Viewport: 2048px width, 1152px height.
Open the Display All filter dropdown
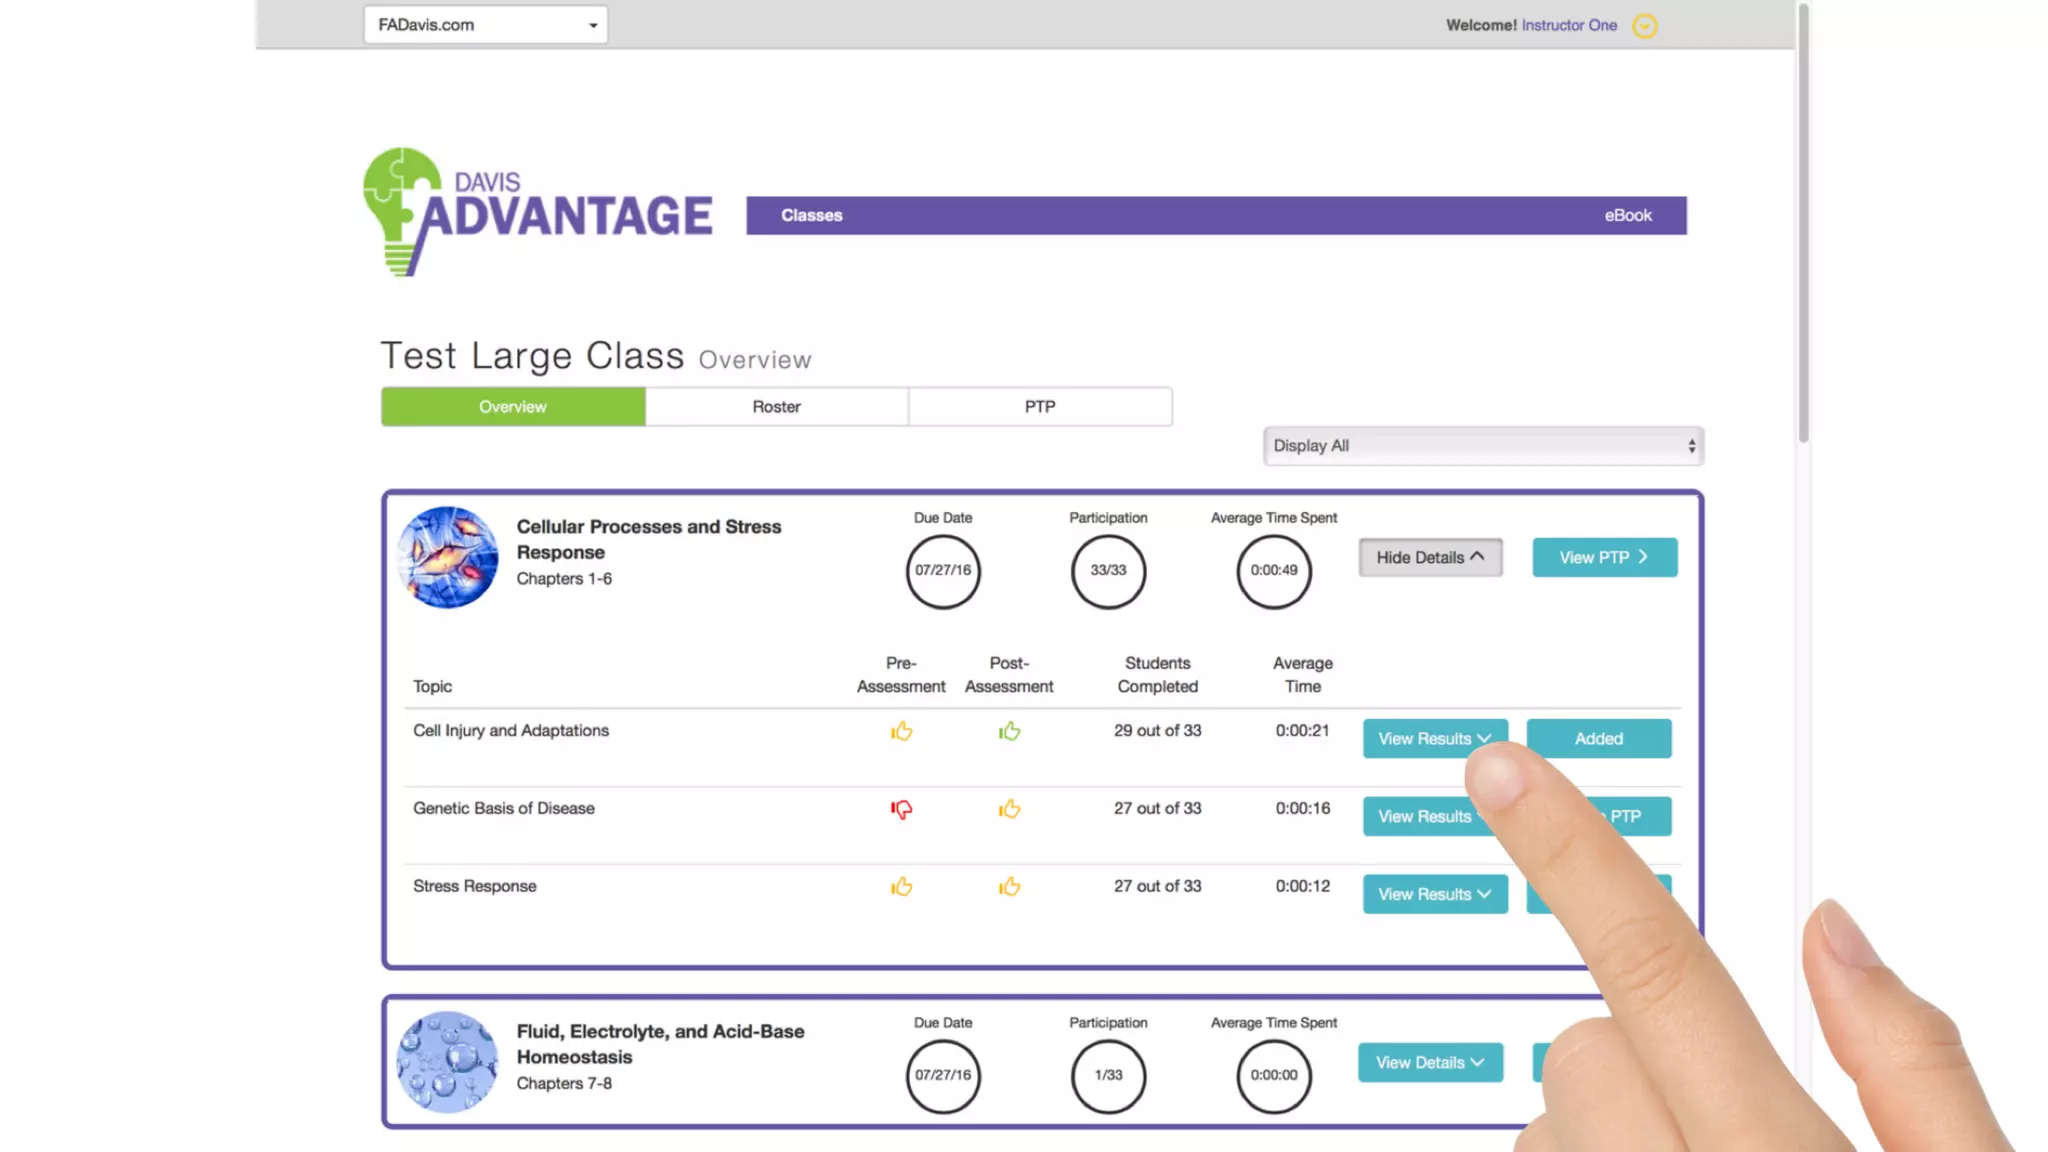click(1483, 446)
